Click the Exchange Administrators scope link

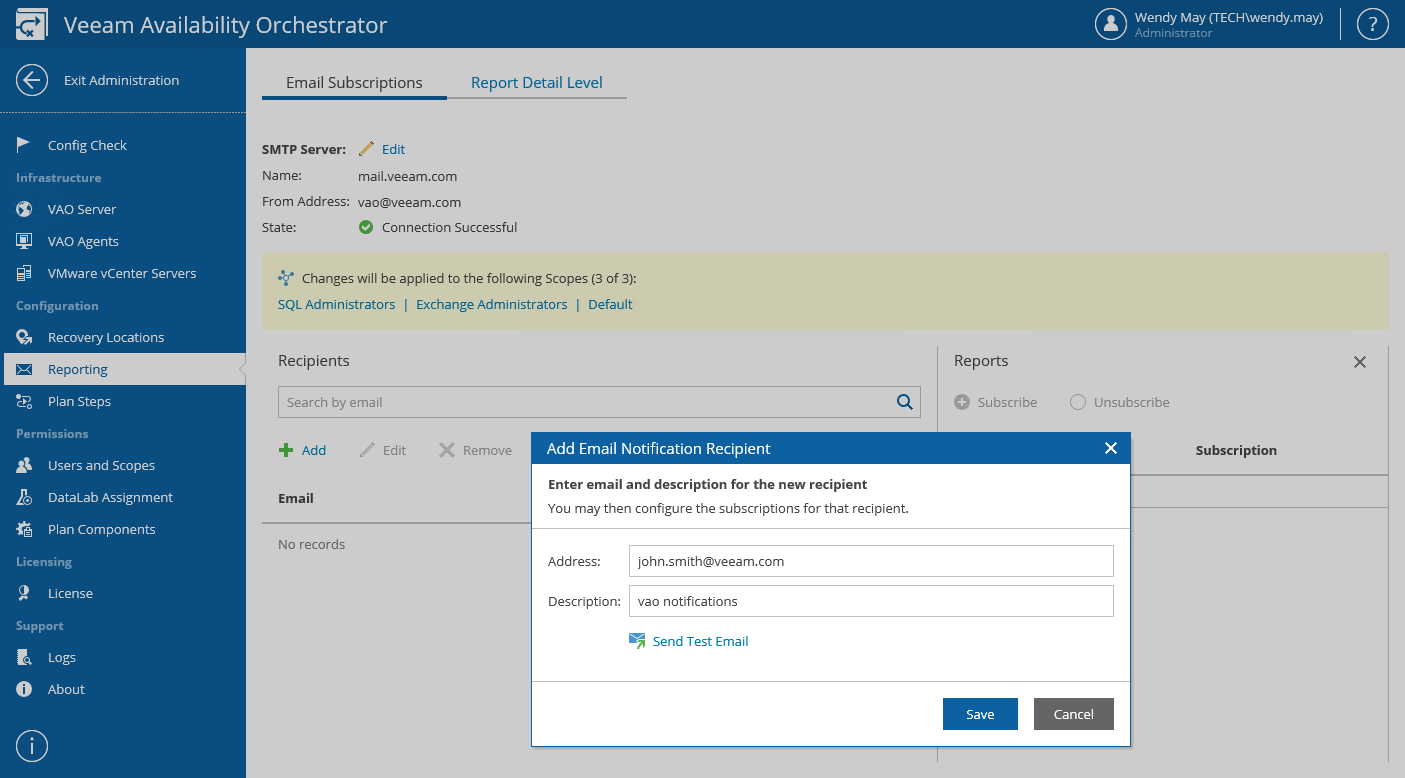coord(491,304)
